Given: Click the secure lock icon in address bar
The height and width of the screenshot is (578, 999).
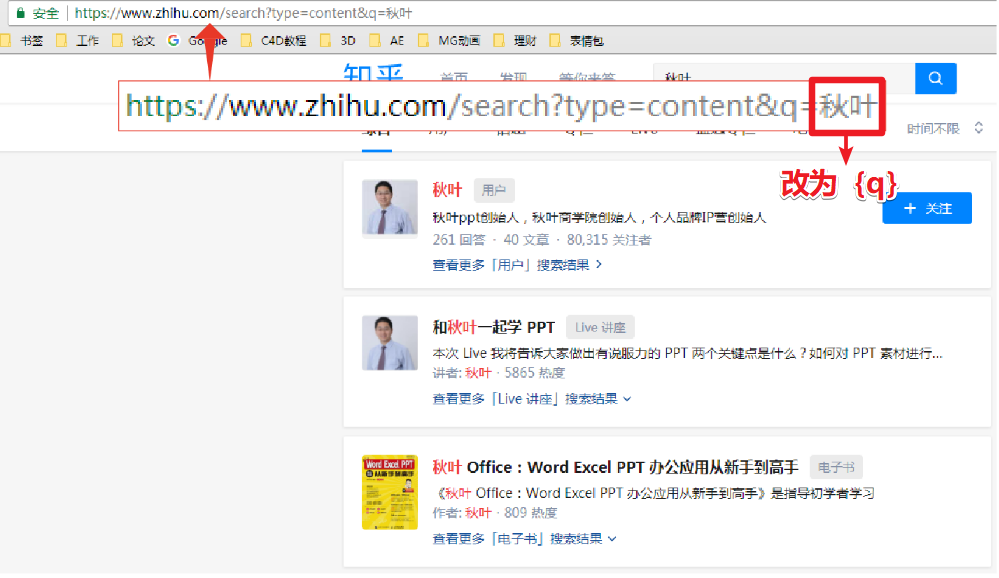Looking at the screenshot, I should 20,13.
